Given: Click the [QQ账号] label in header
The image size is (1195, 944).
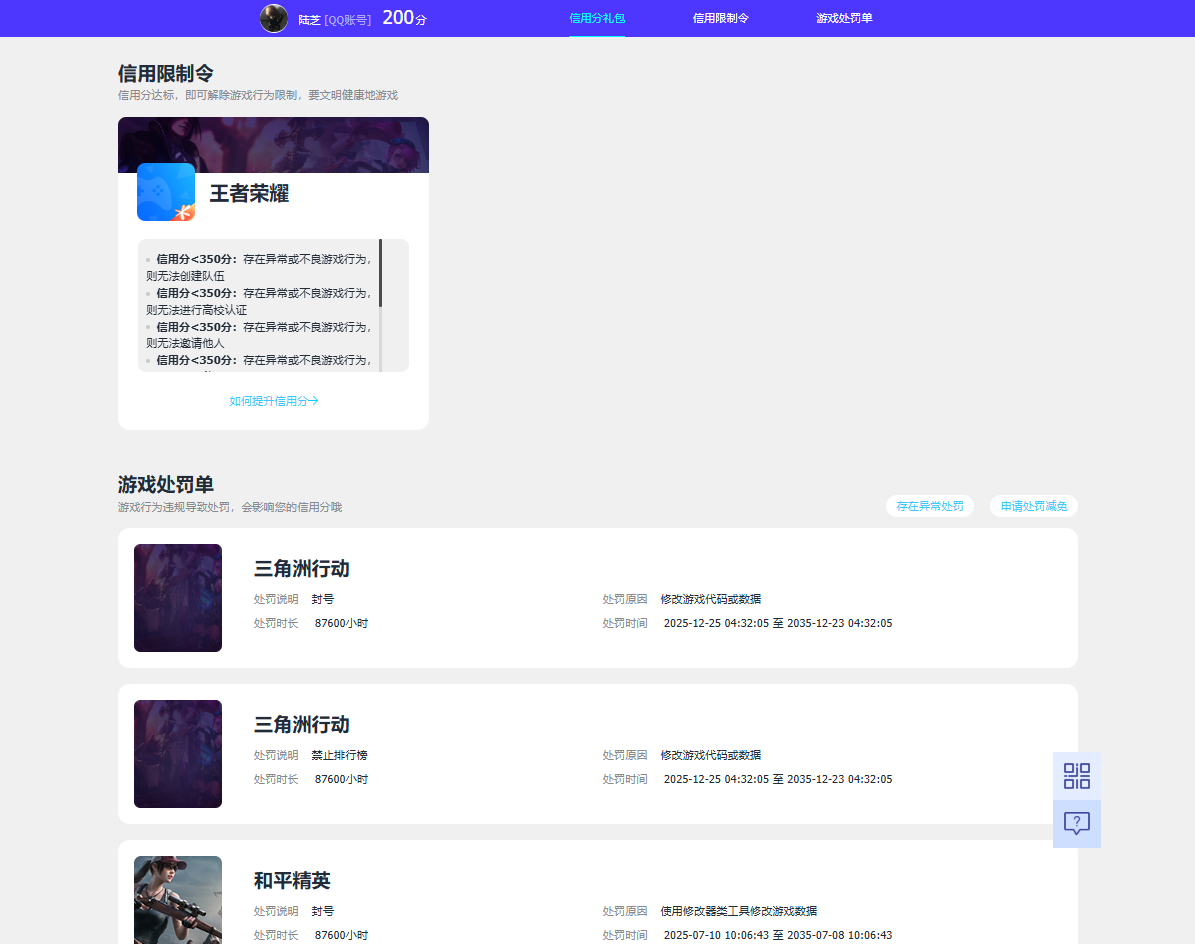Looking at the screenshot, I should (x=348, y=20).
